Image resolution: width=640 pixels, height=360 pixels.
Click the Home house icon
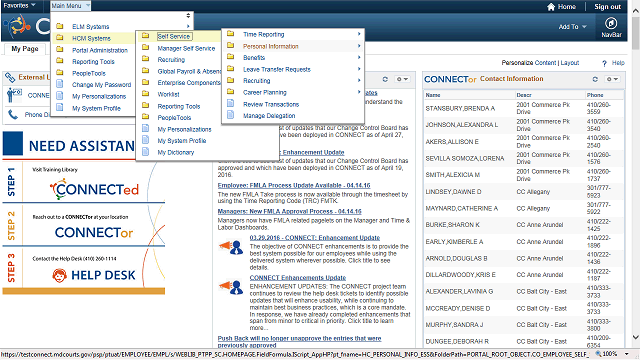tap(551, 7)
